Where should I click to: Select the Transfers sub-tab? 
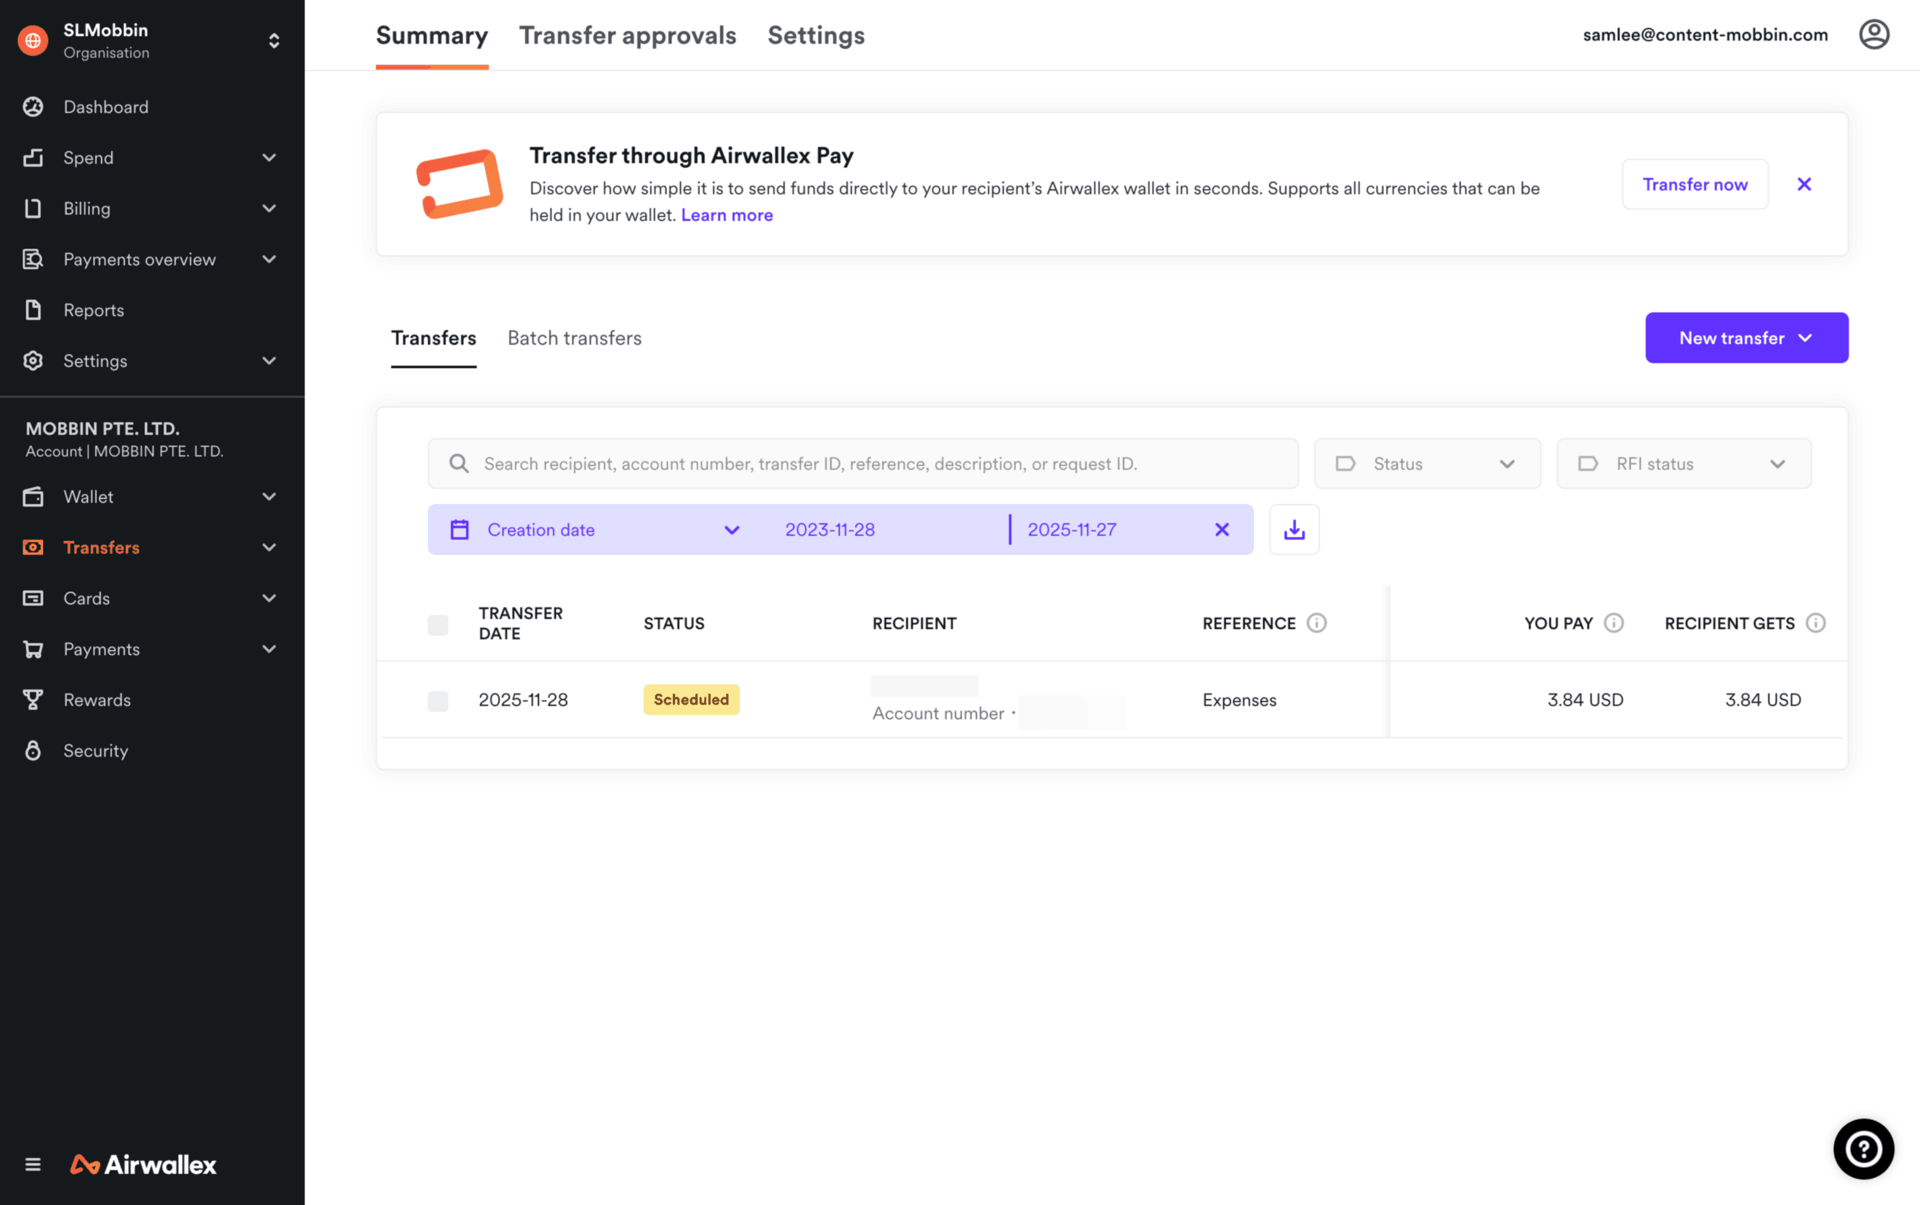433,338
